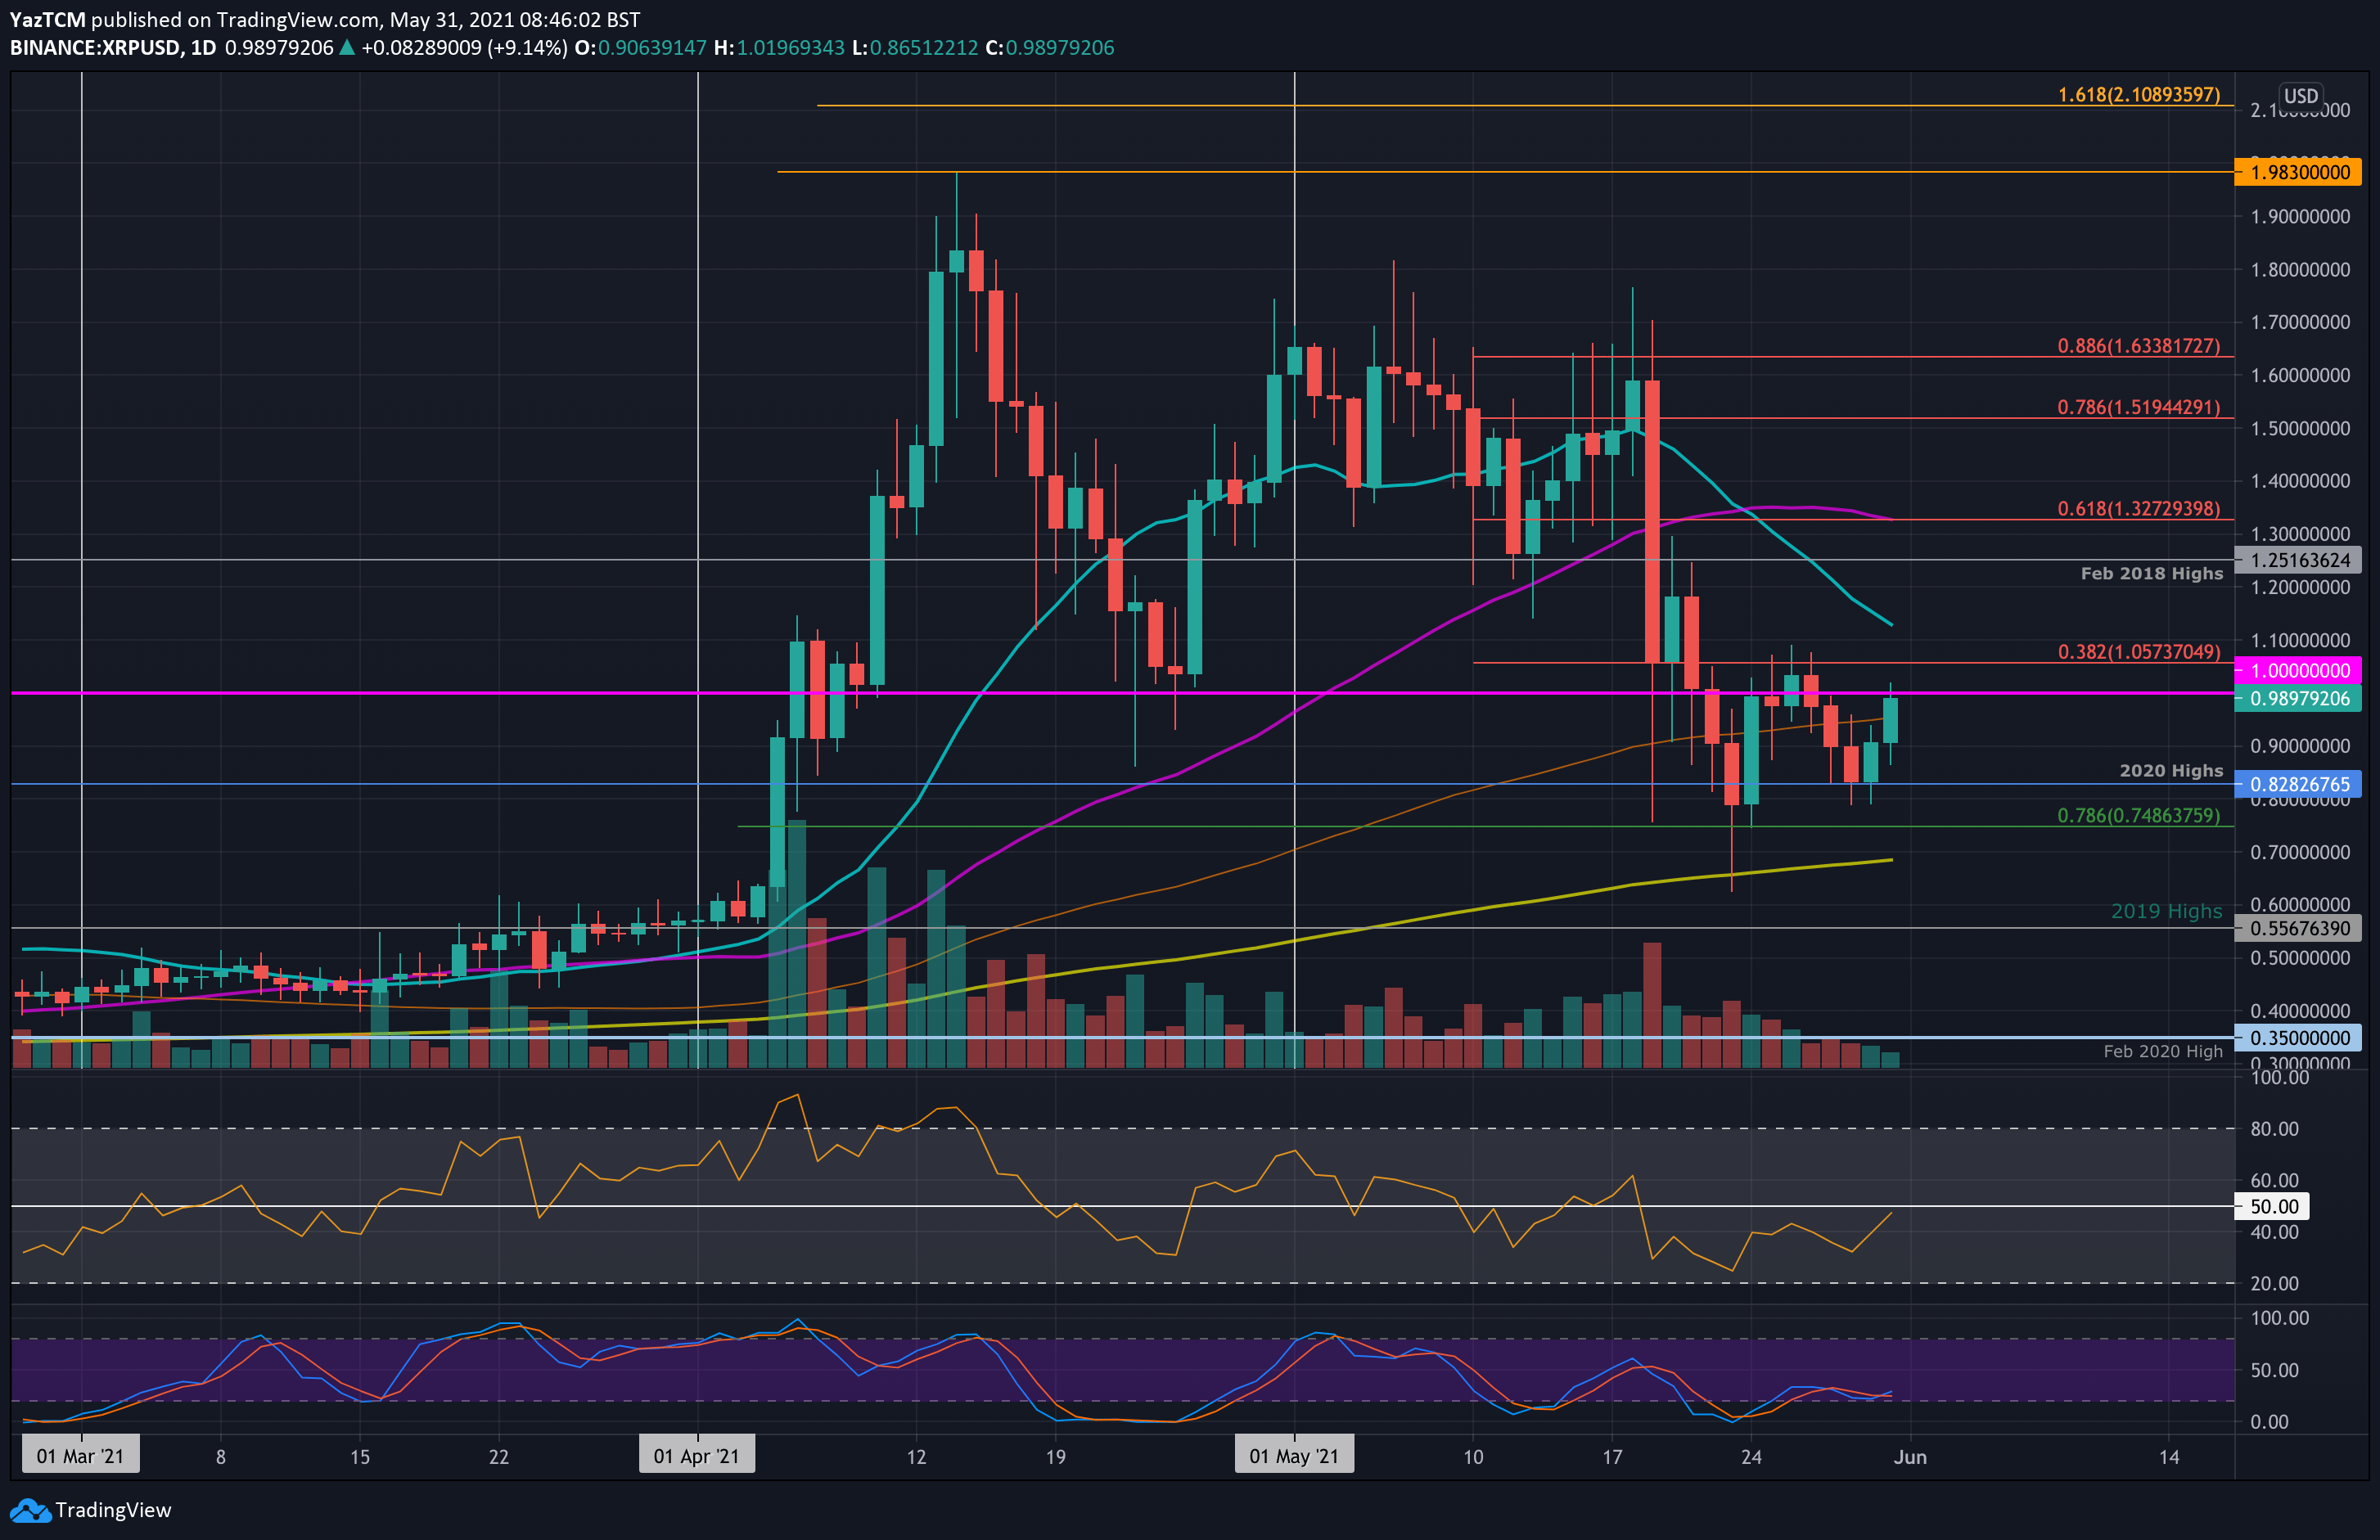The height and width of the screenshot is (1540, 2380).
Task: Click the Jun label on time axis
Action: point(1910,1457)
